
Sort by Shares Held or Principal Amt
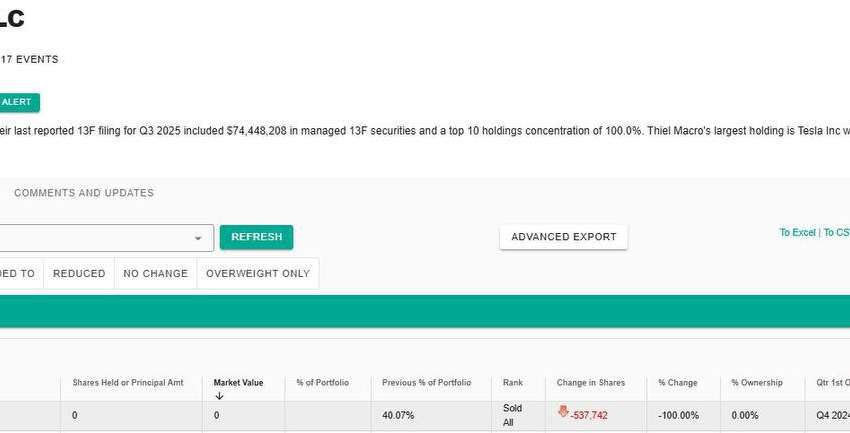(127, 383)
